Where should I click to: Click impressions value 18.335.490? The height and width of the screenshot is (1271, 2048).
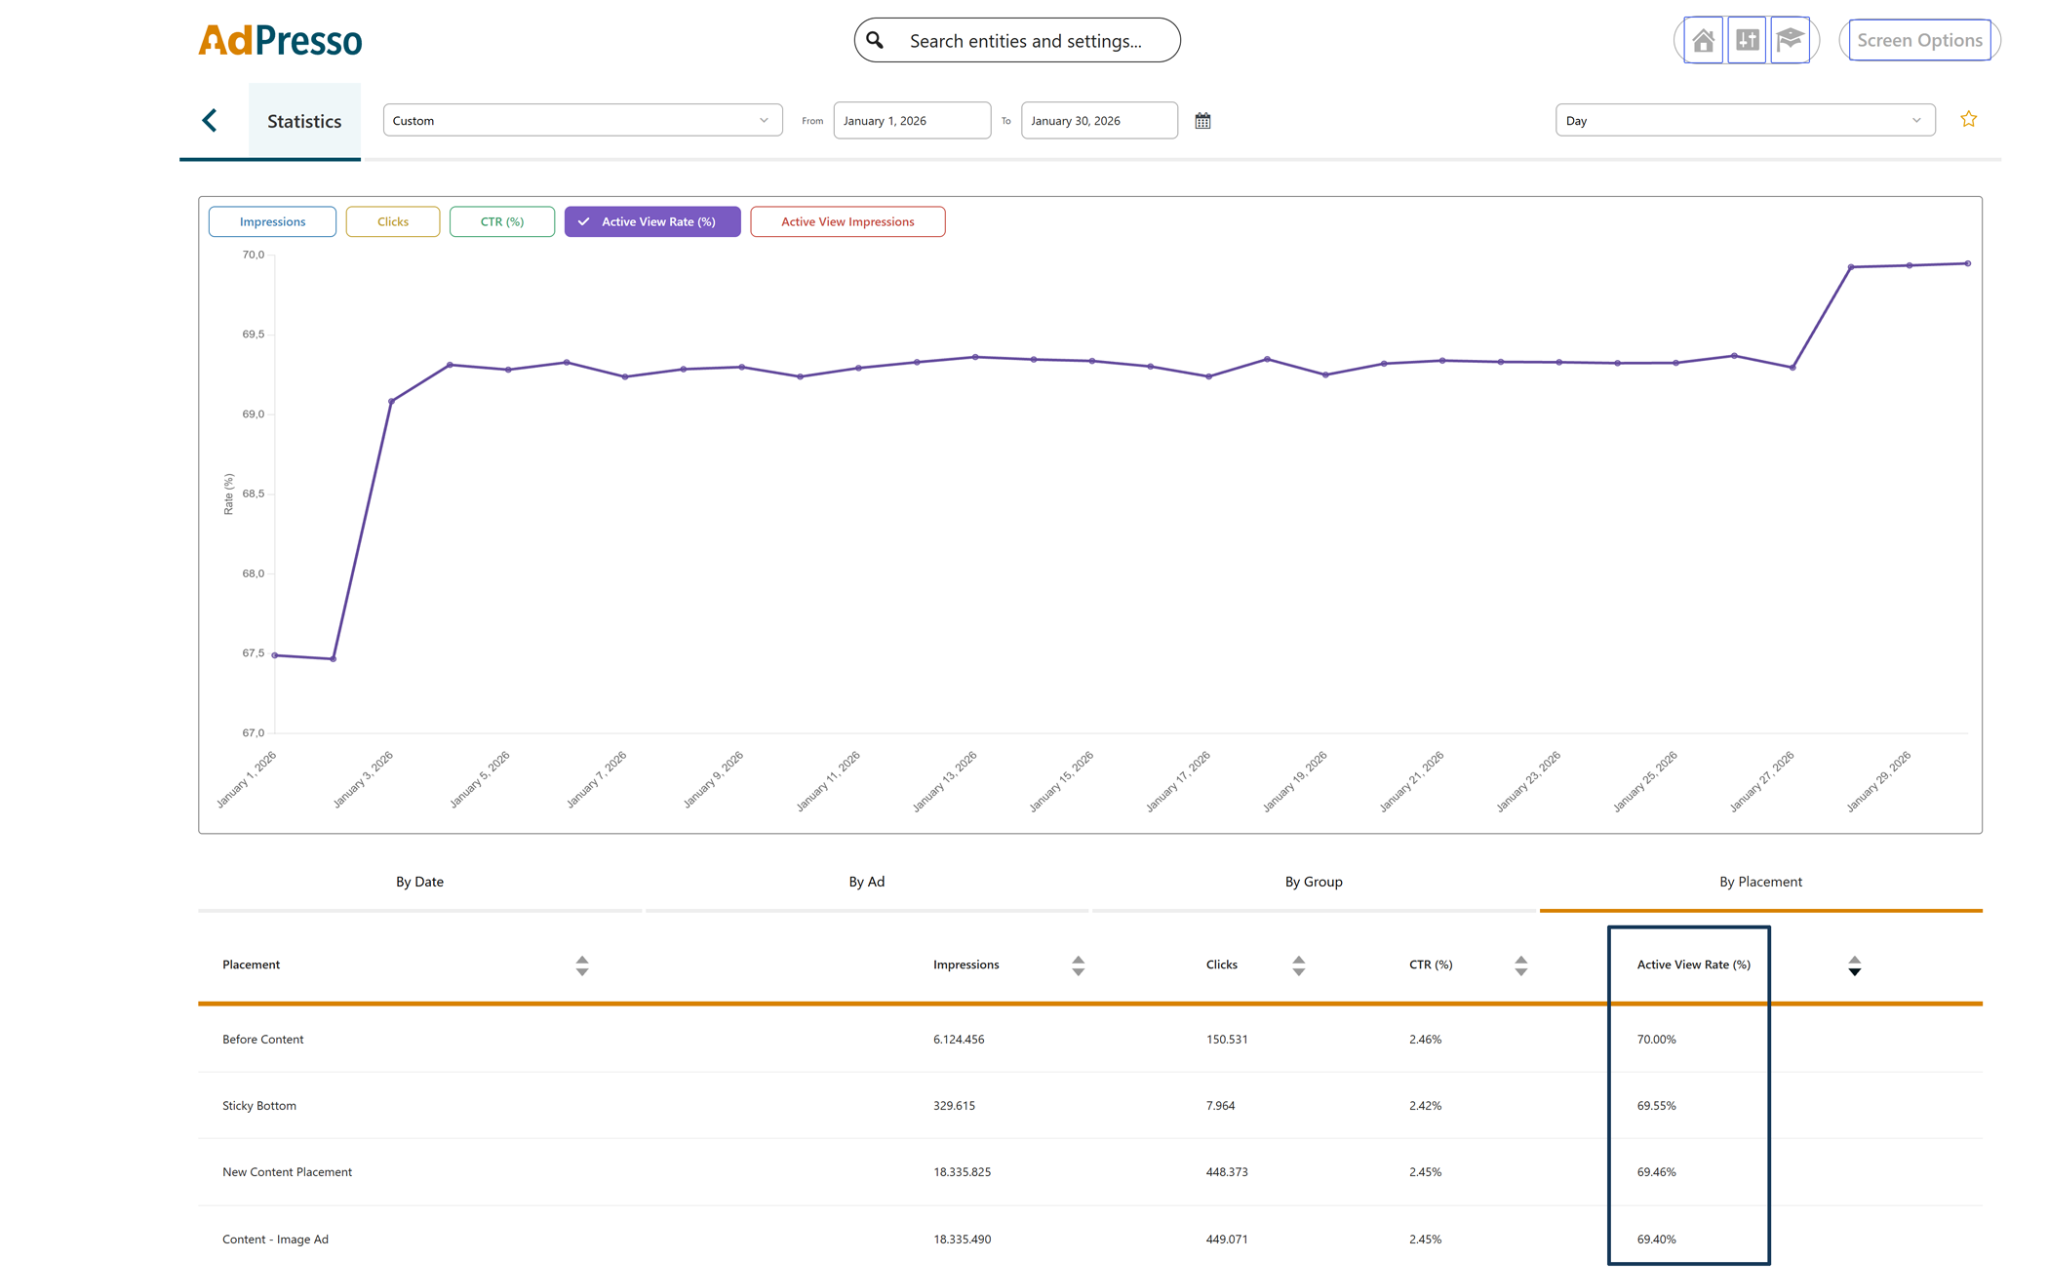(962, 1239)
